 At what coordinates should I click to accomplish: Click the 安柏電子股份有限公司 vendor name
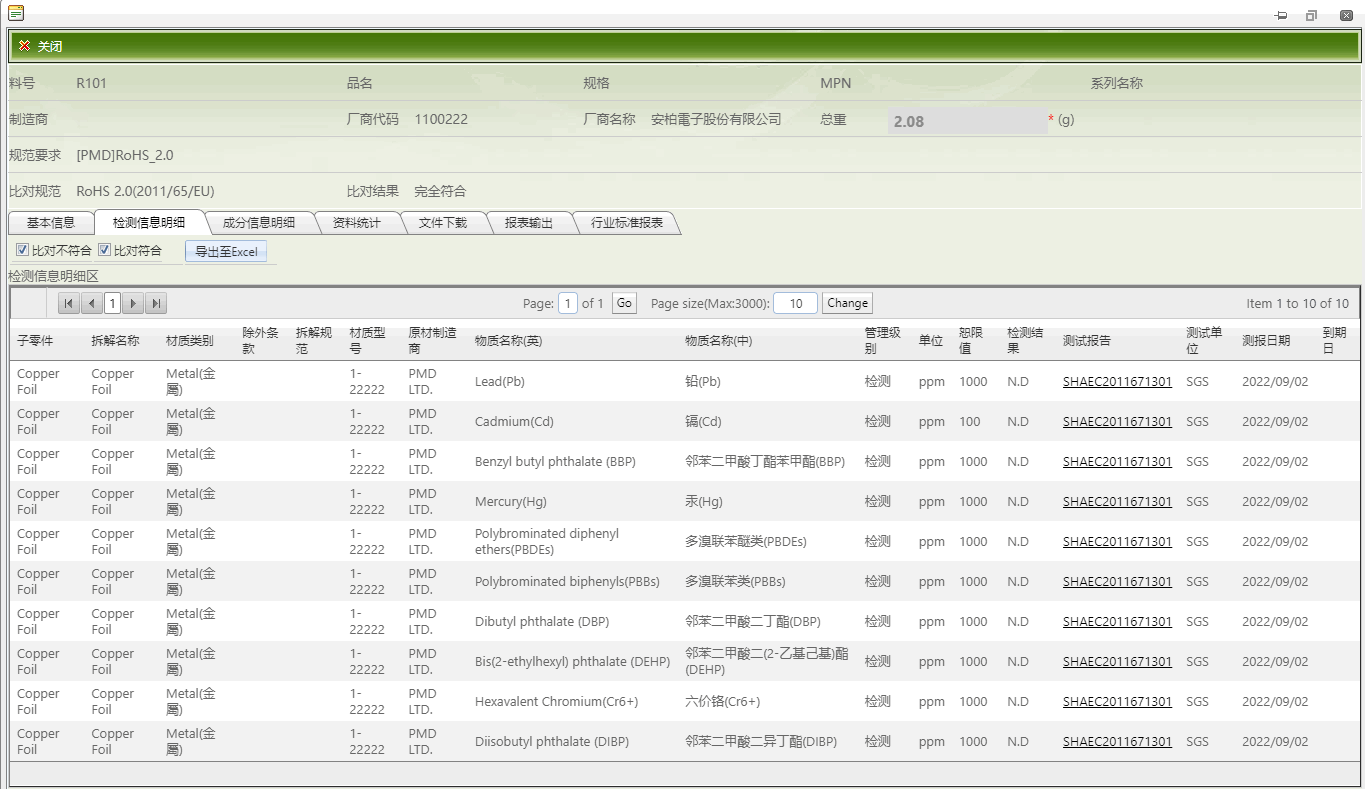click(716, 119)
